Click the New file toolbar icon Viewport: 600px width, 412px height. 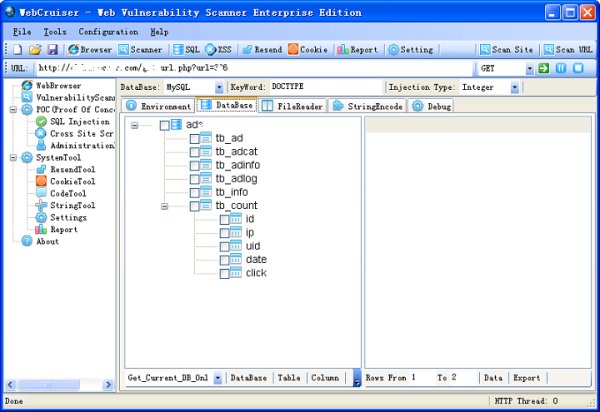point(18,49)
